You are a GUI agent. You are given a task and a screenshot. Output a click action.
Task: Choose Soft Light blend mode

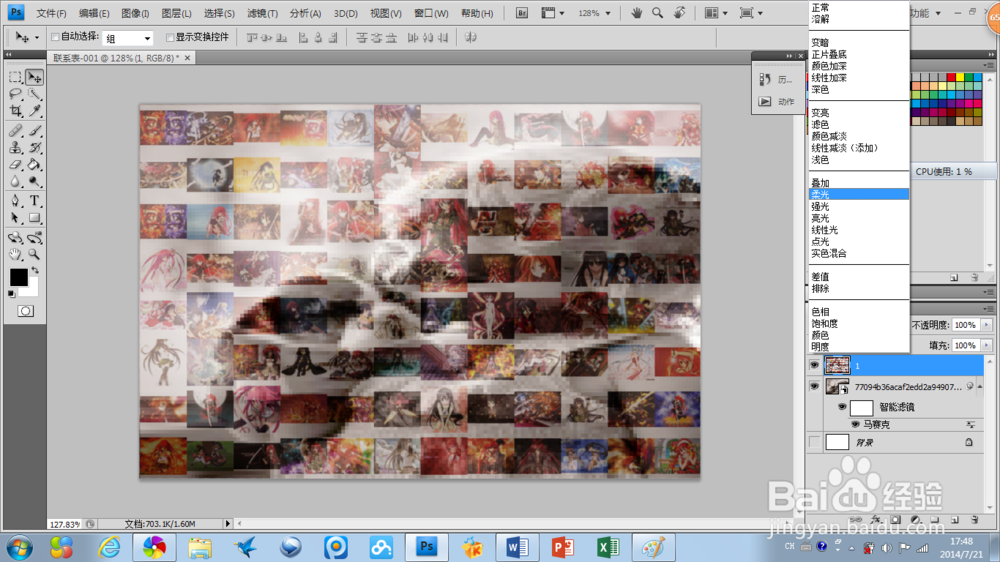858,195
